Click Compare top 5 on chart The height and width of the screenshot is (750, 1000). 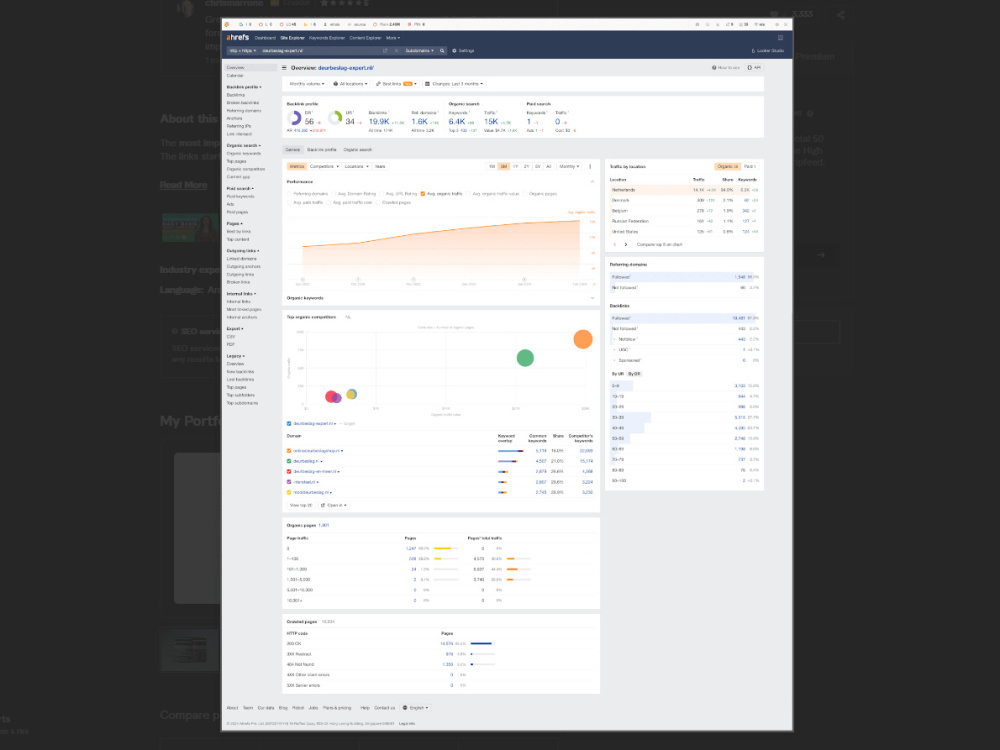click(659, 244)
